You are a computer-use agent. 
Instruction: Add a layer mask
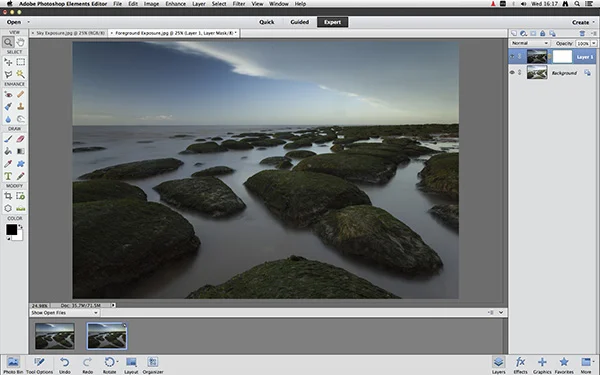point(533,34)
